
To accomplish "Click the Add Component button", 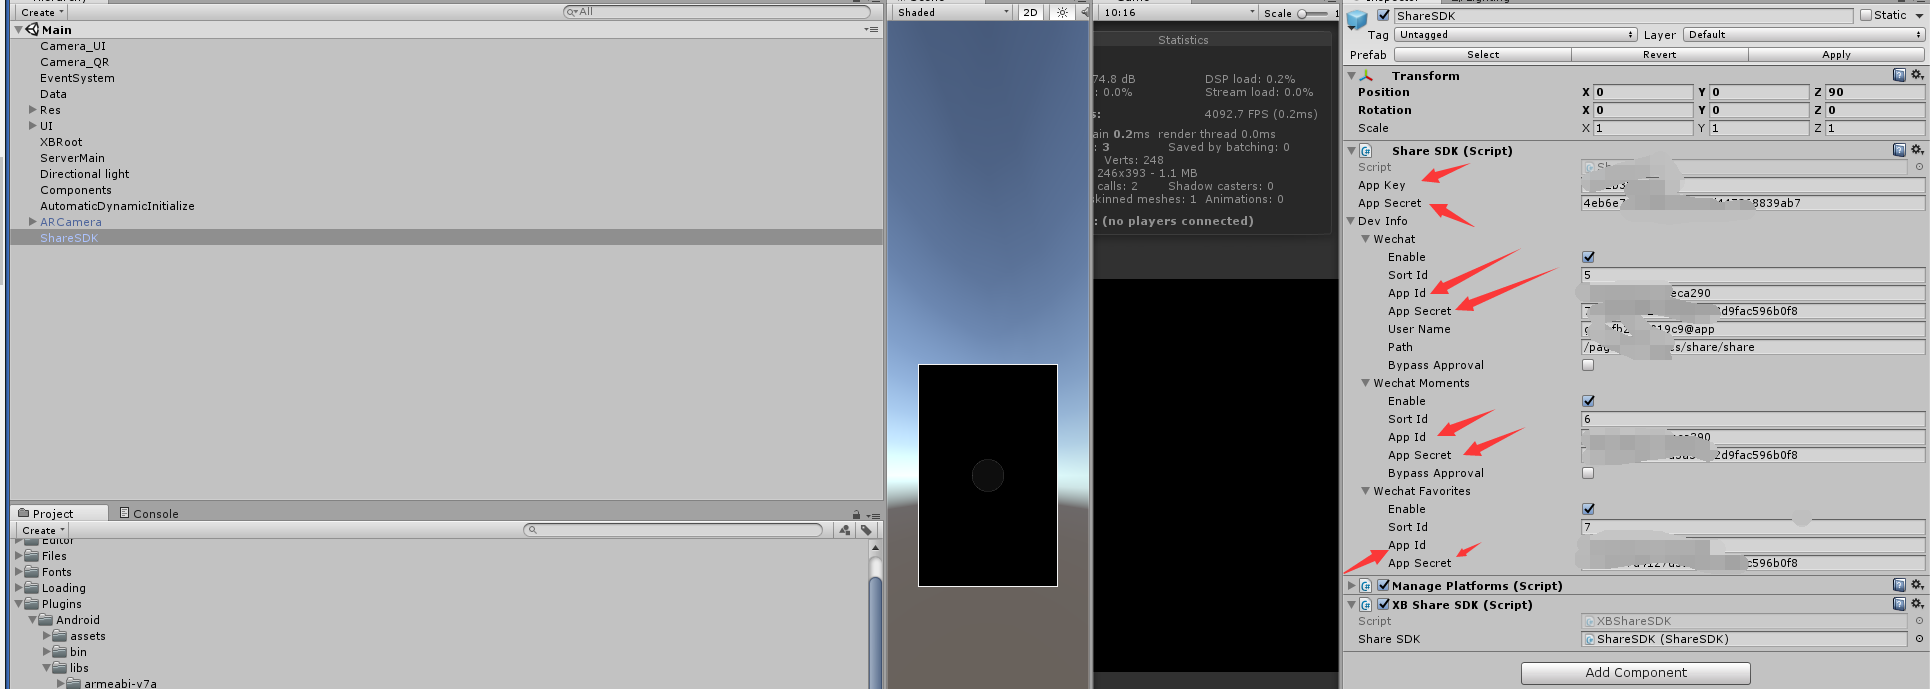I will pyautogui.click(x=1635, y=673).
